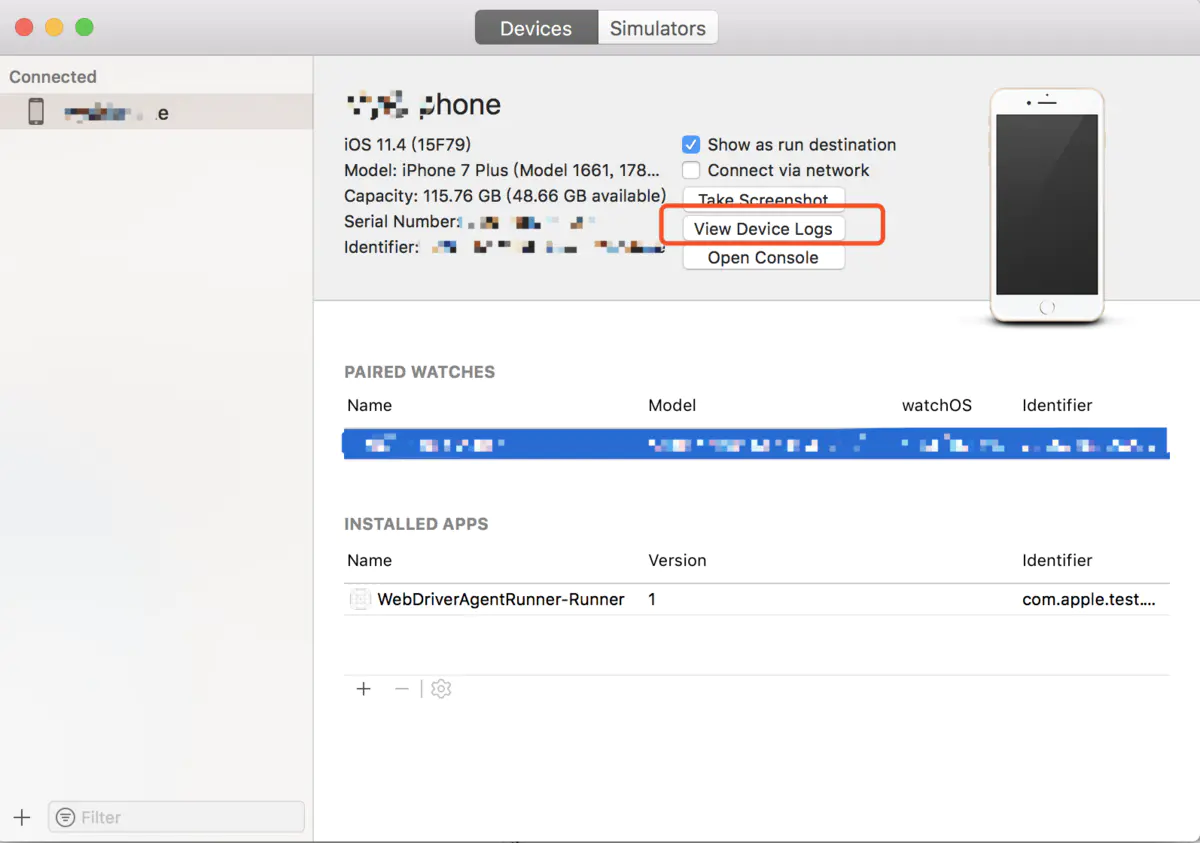Click the watchOS column header

(x=937, y=405)
